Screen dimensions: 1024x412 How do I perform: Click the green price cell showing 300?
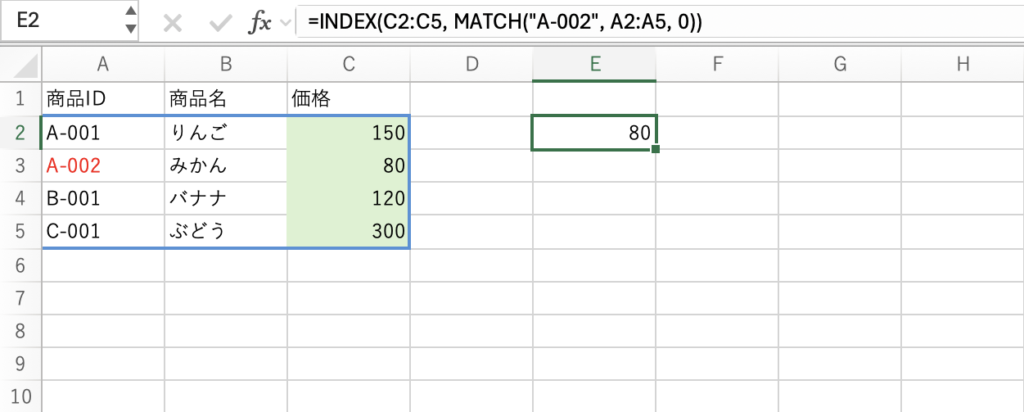pyautogui.click(x=348, y=231)
